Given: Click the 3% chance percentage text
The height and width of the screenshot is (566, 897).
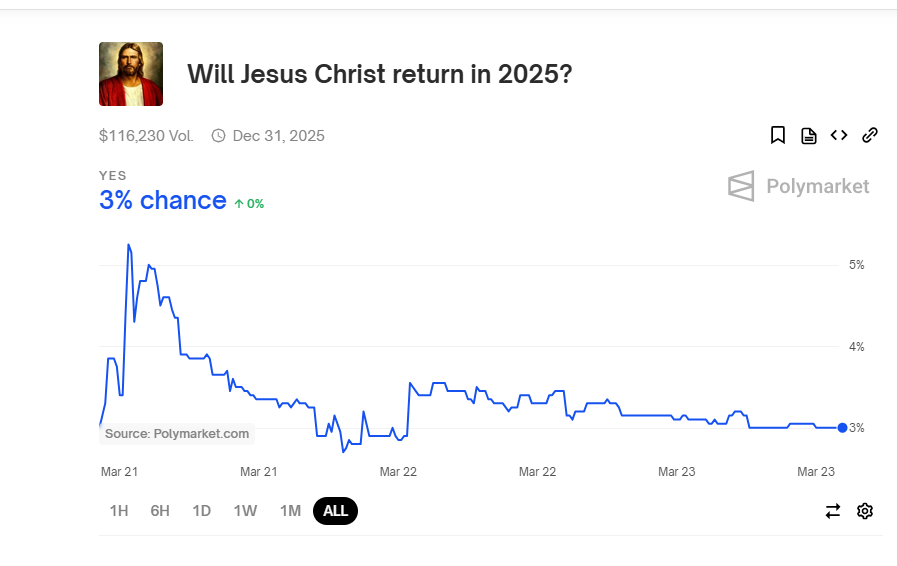Looking at the screenshot, I should [163, 200].
